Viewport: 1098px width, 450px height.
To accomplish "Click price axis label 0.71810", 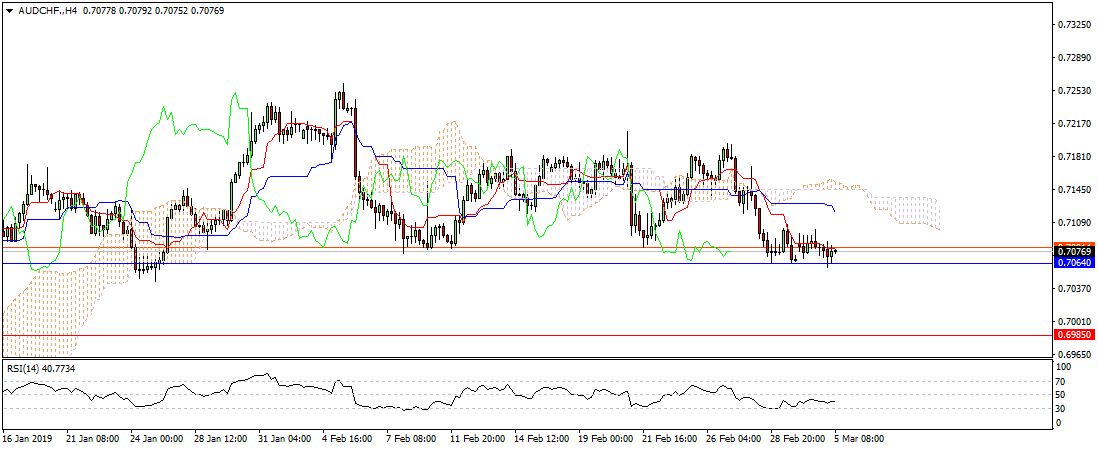I will 1073,156.
